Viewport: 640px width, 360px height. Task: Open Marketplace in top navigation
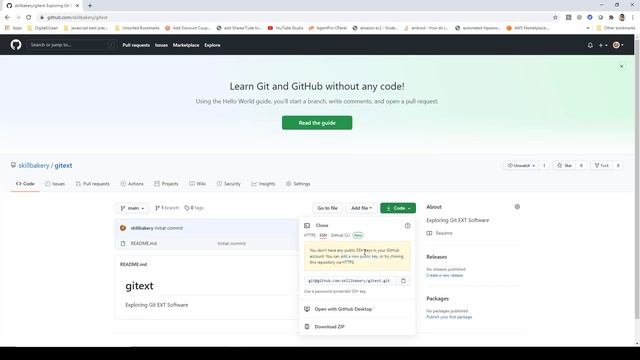[186, 45]
